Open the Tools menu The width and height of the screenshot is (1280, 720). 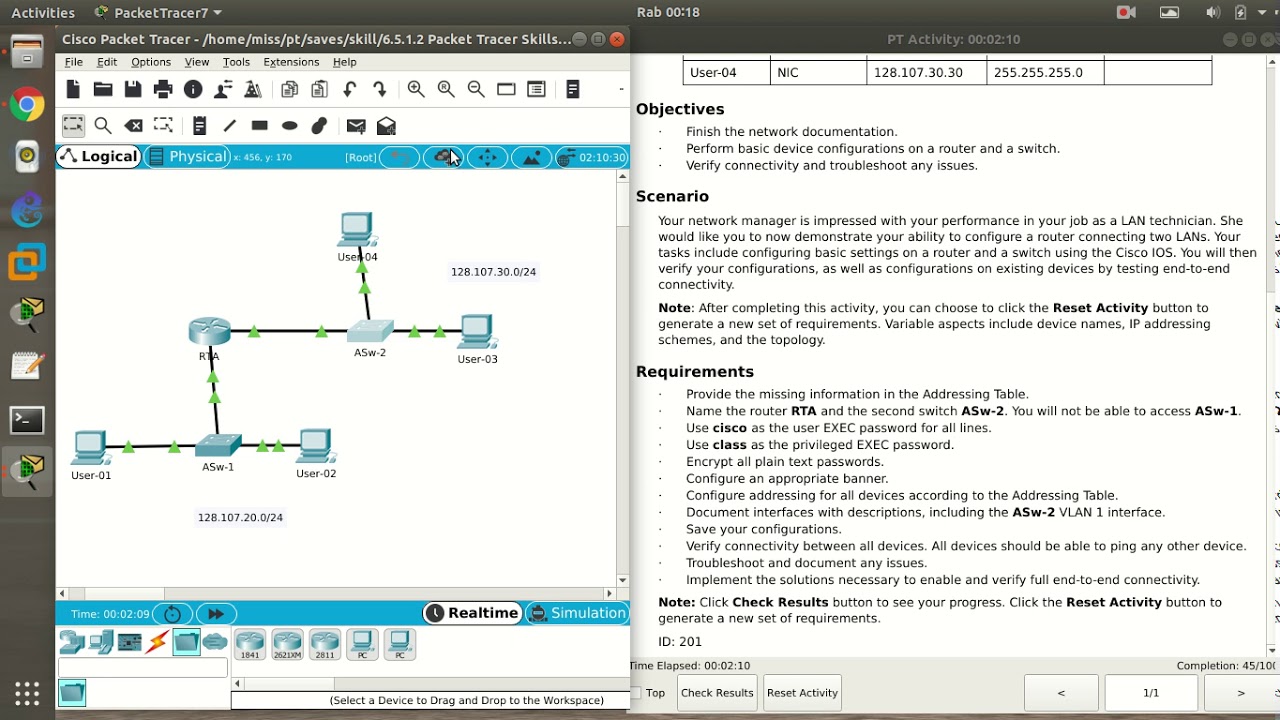point(236,62)
